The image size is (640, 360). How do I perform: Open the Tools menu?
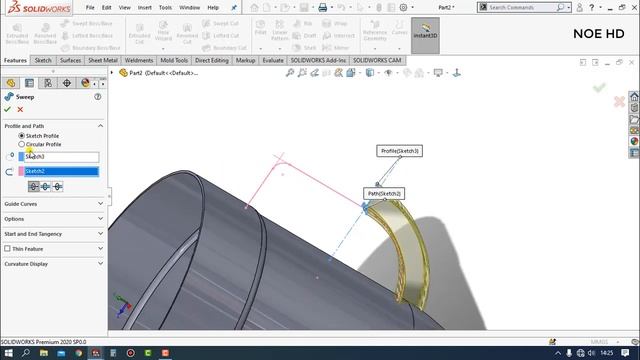(165, 7)
